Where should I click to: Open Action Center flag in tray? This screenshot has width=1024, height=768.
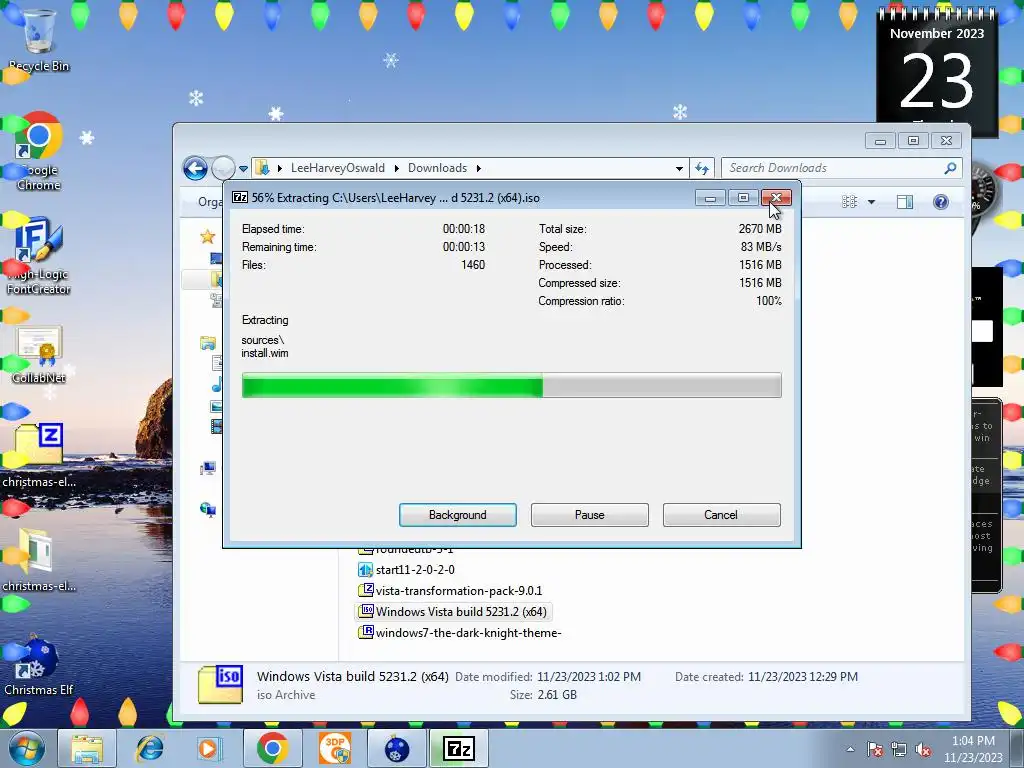tap(875, 749)
